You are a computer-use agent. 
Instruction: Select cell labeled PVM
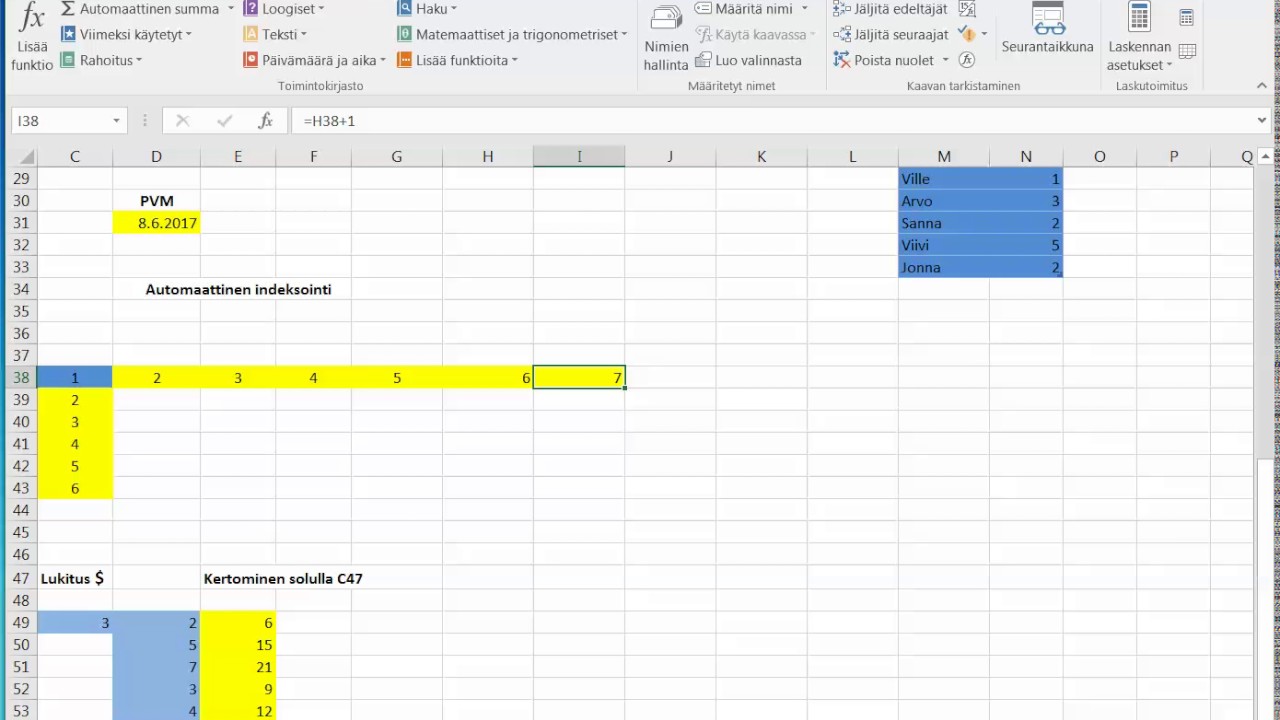tap(156, 201)
